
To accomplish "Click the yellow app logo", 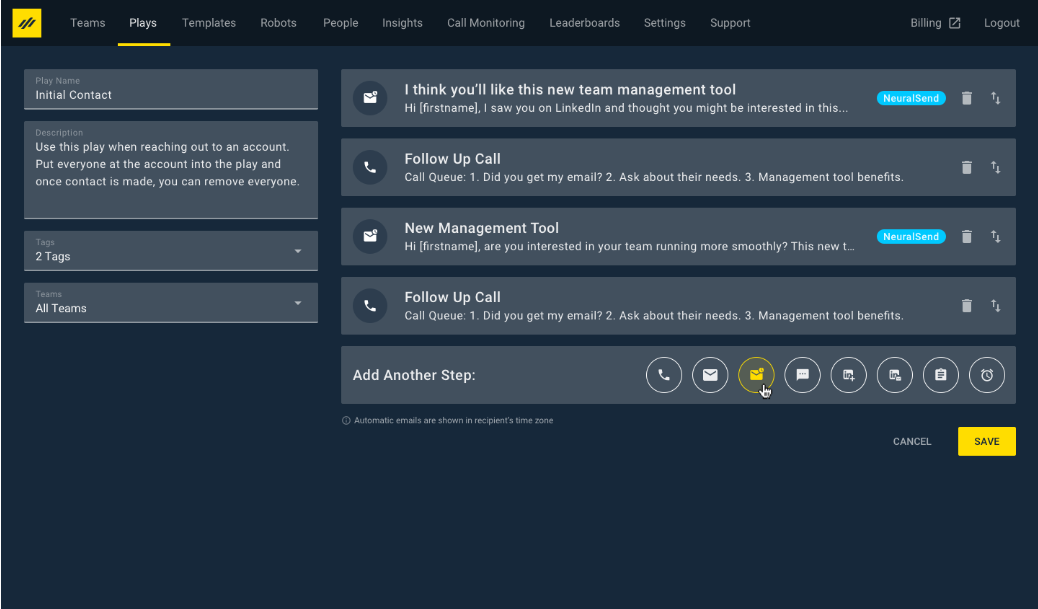I will point(26,23).
